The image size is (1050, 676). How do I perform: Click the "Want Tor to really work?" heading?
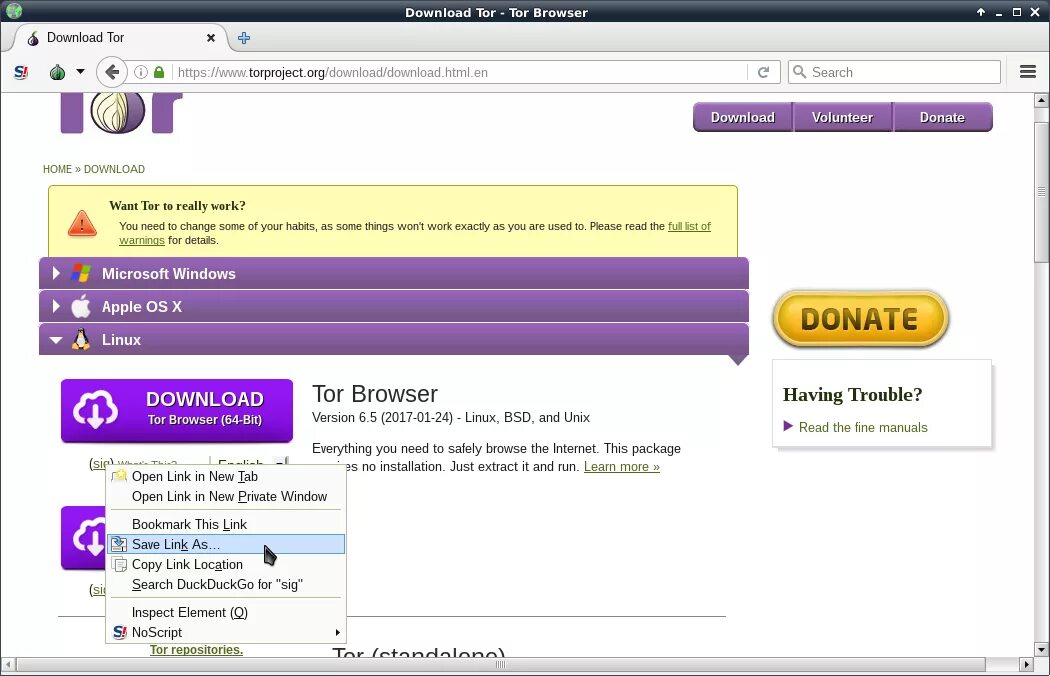click(x=177, y=206)
